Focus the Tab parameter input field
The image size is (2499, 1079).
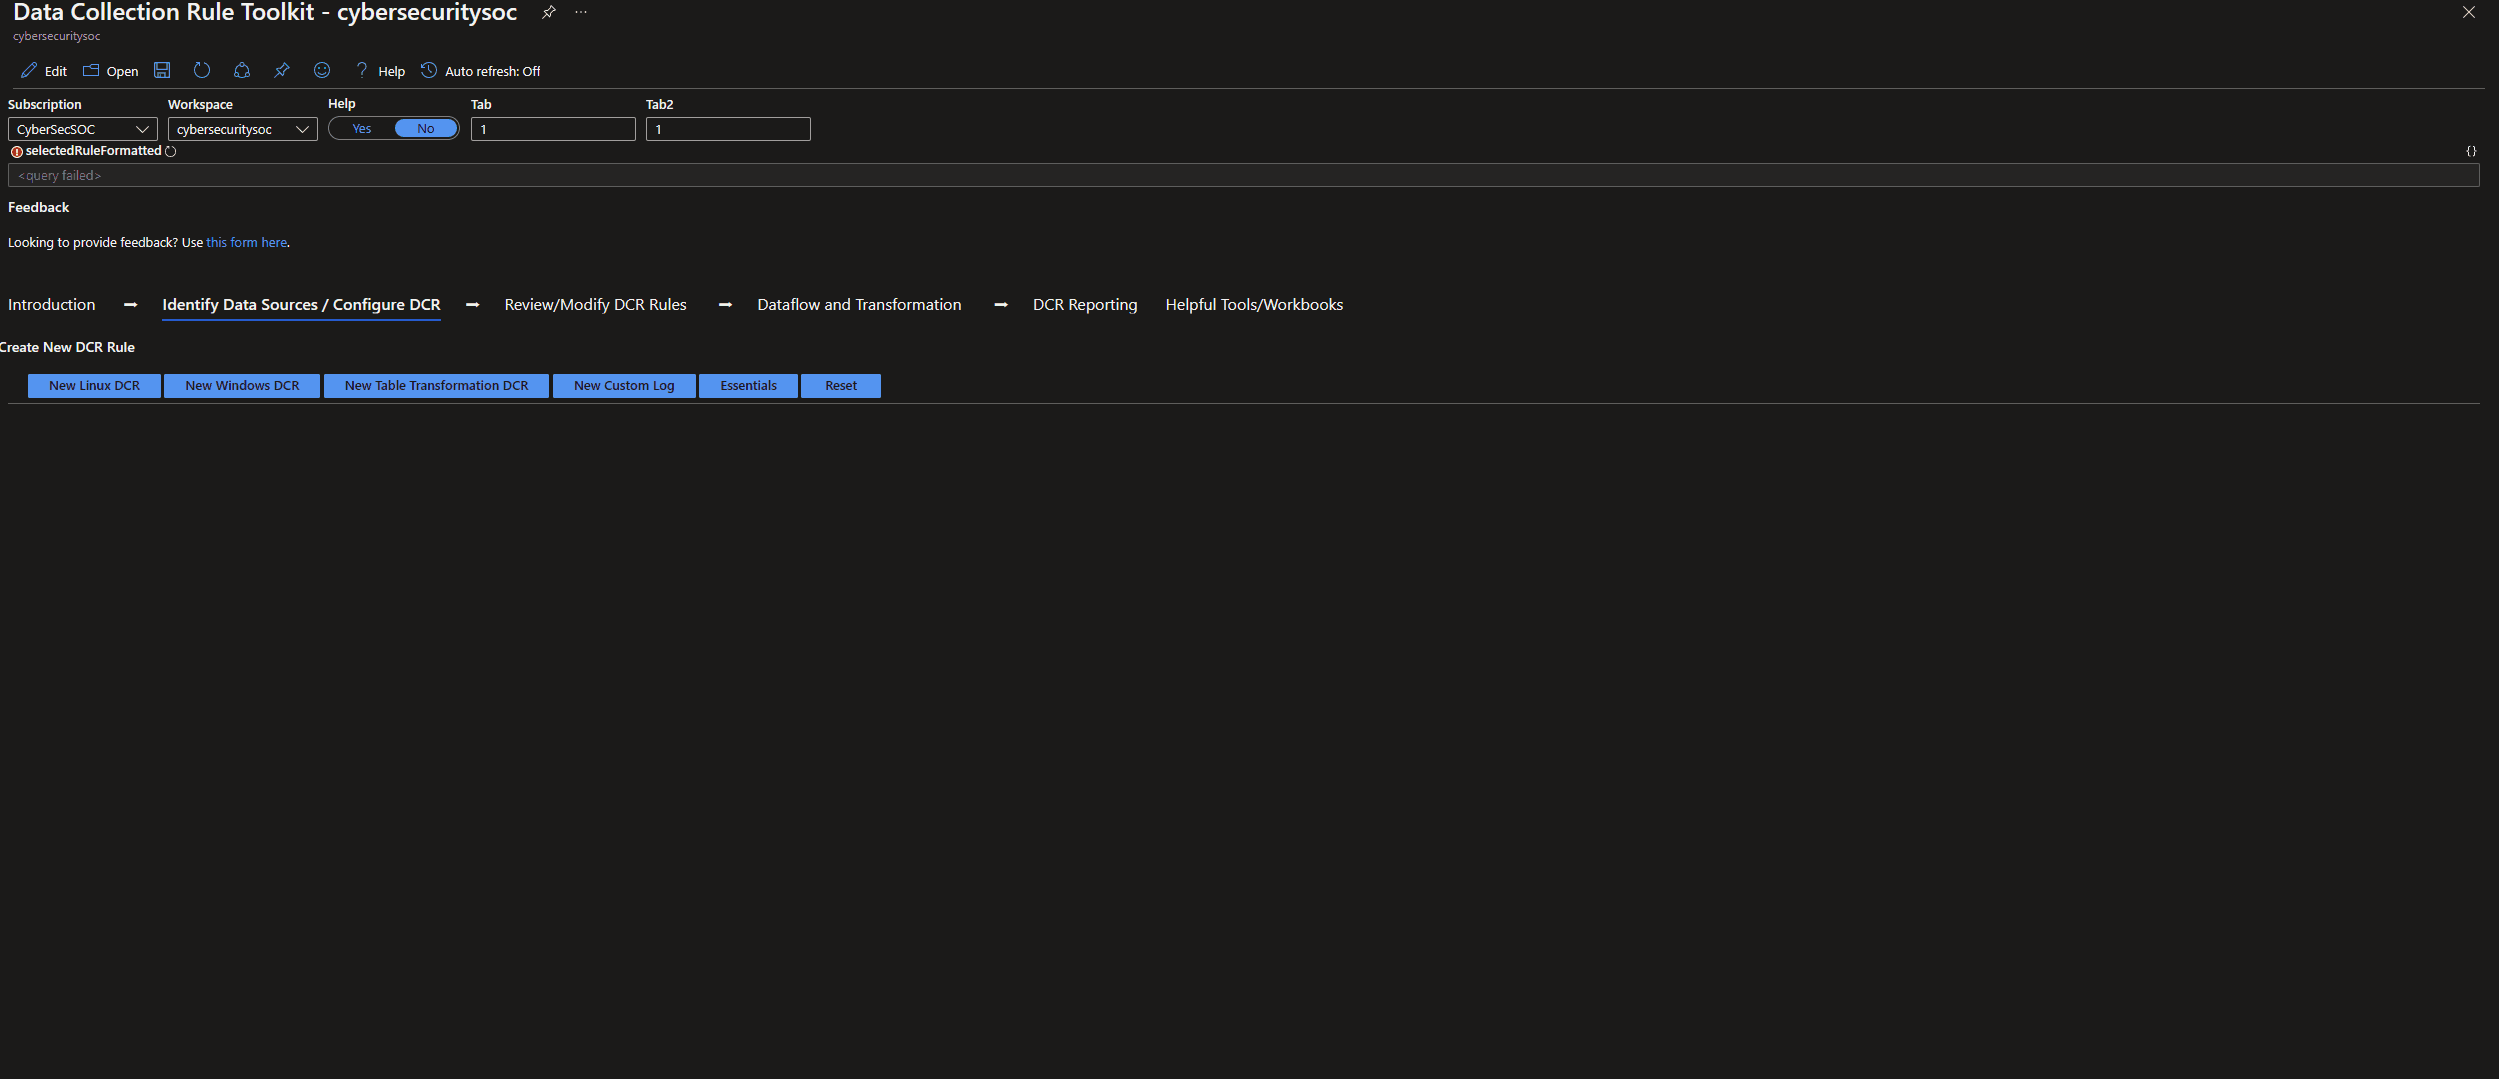tap(553, 129)
